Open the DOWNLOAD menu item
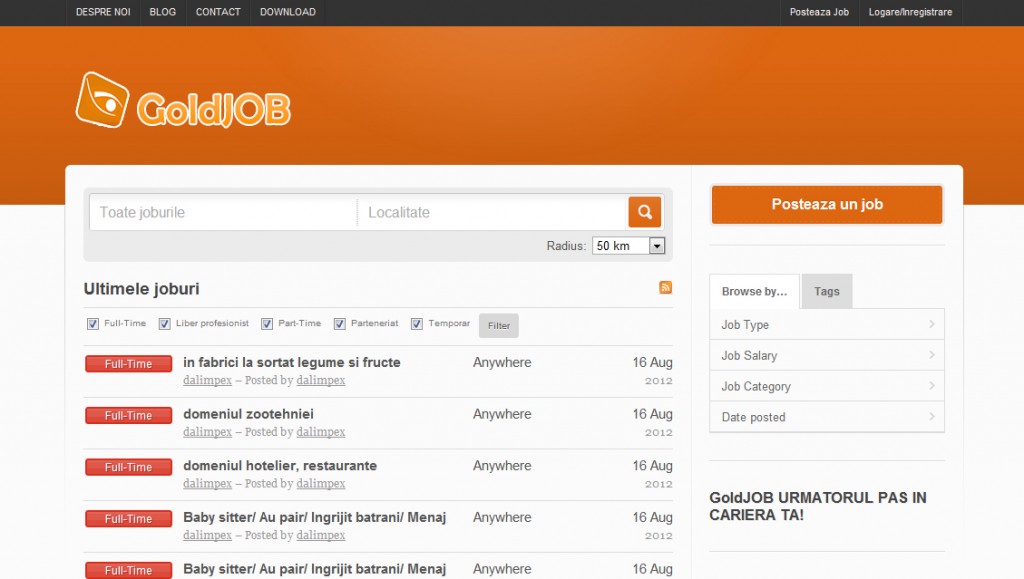 pyautogui.click(x=288, y=12)
